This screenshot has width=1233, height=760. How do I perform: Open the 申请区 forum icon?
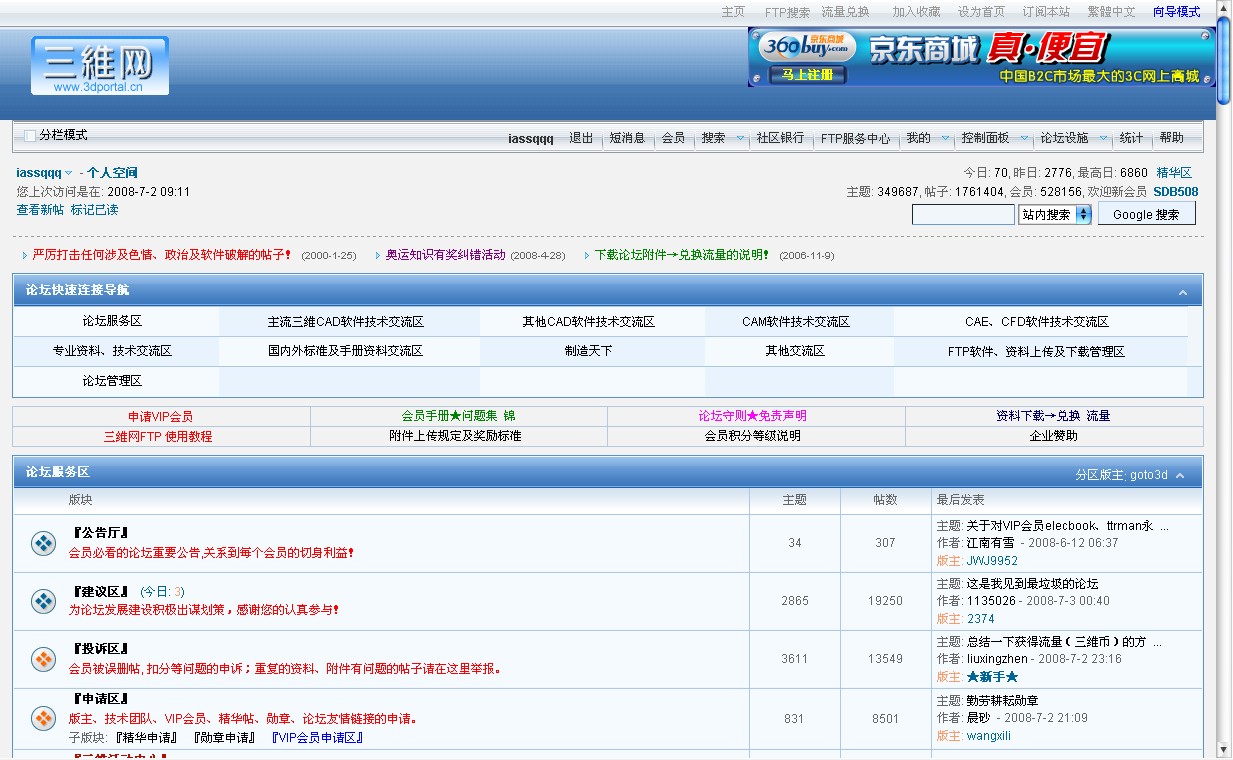[44, 718]
